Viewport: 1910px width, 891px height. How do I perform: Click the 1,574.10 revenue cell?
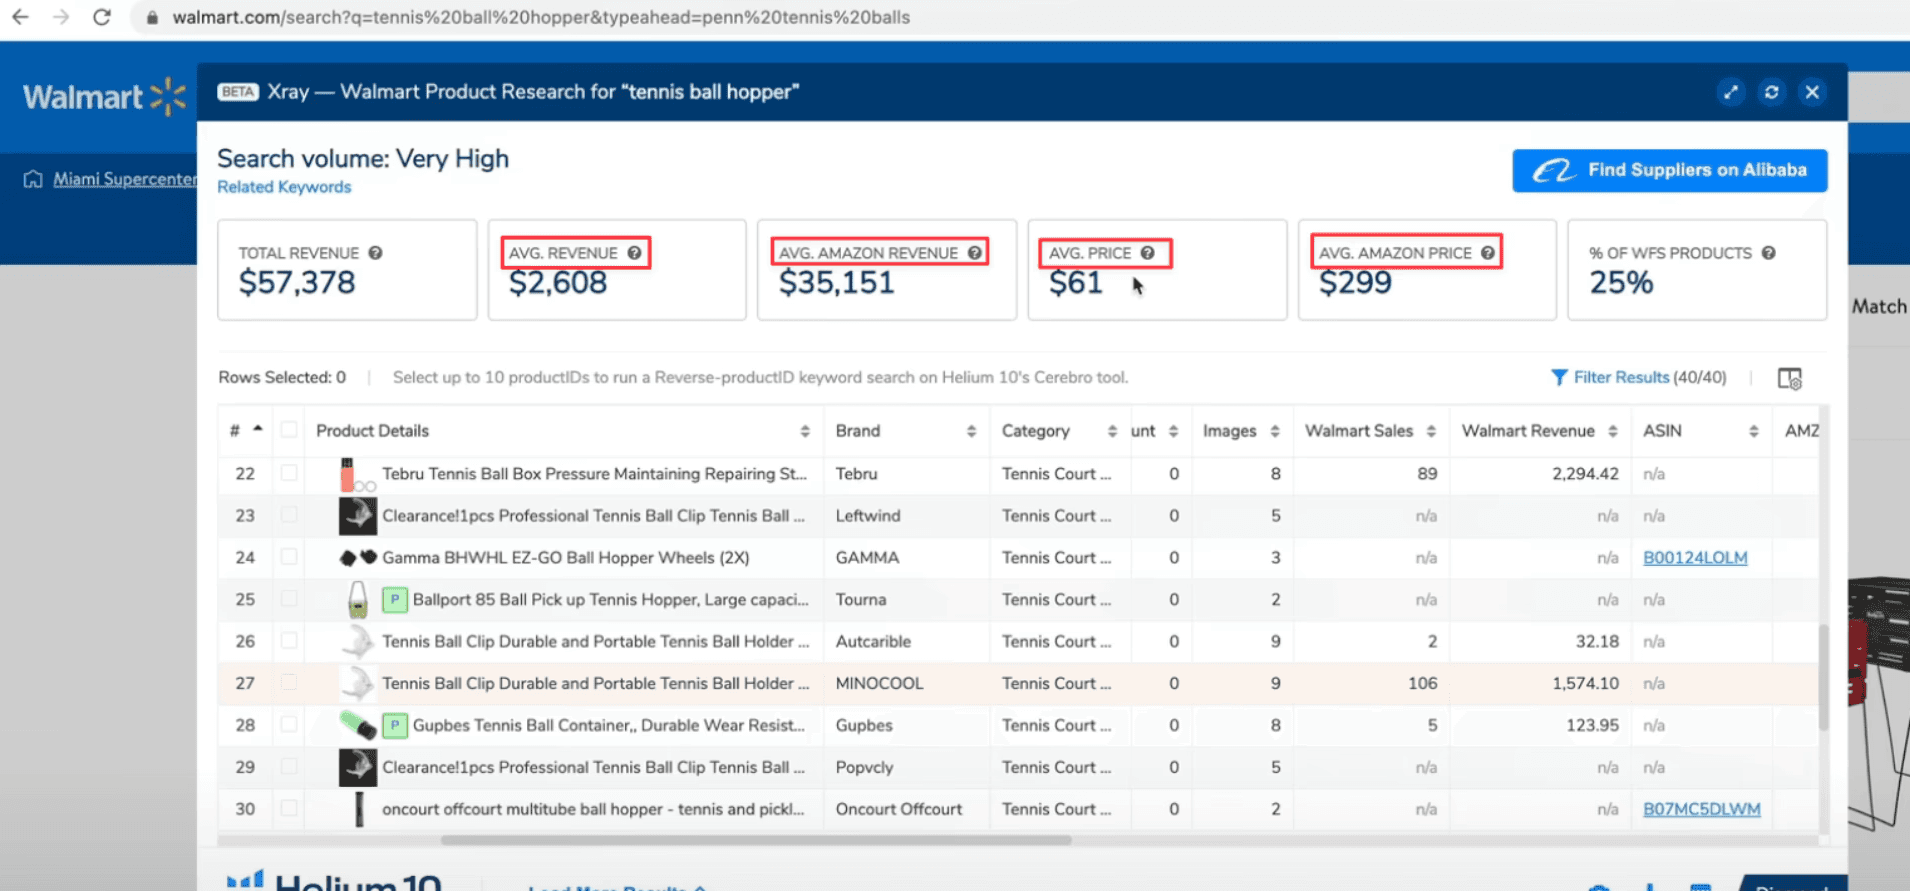click(x=1585, y=683)
